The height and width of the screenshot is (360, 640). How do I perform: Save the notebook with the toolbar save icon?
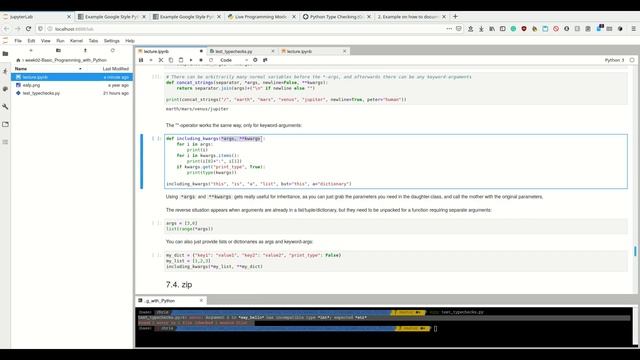141,60
